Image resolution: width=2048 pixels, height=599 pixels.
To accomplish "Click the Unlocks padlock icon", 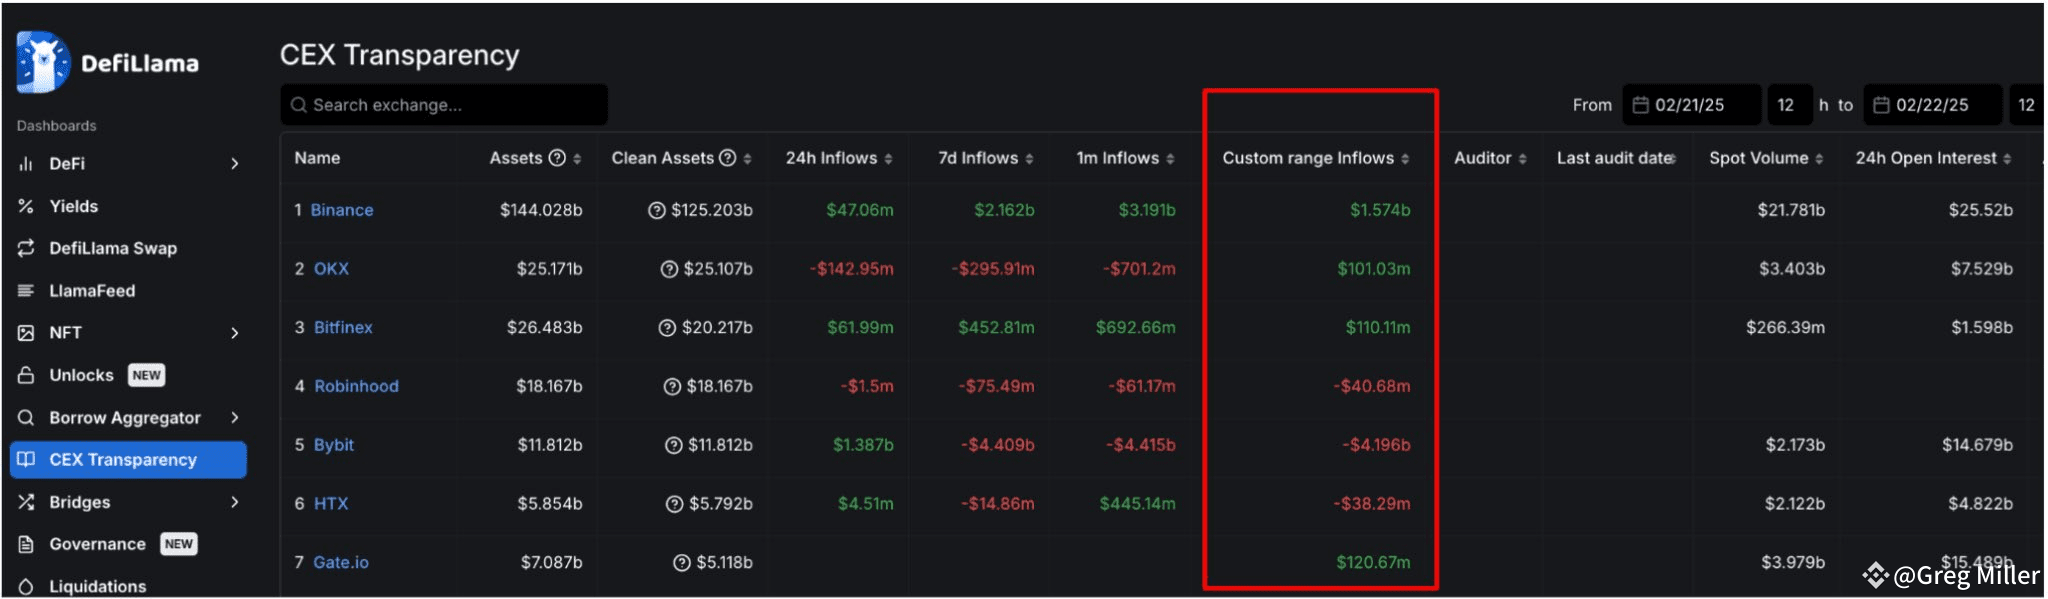I will tap(26, 375).
